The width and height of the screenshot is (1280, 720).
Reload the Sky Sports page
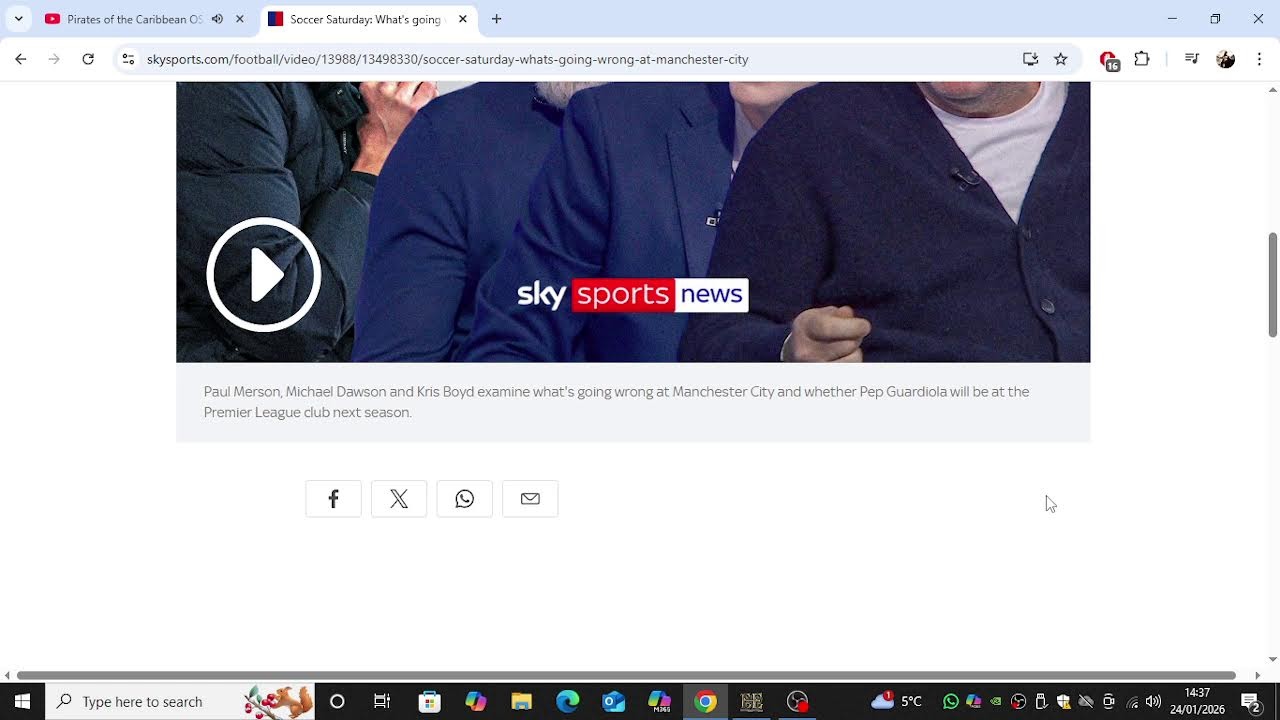pos(88,59)
